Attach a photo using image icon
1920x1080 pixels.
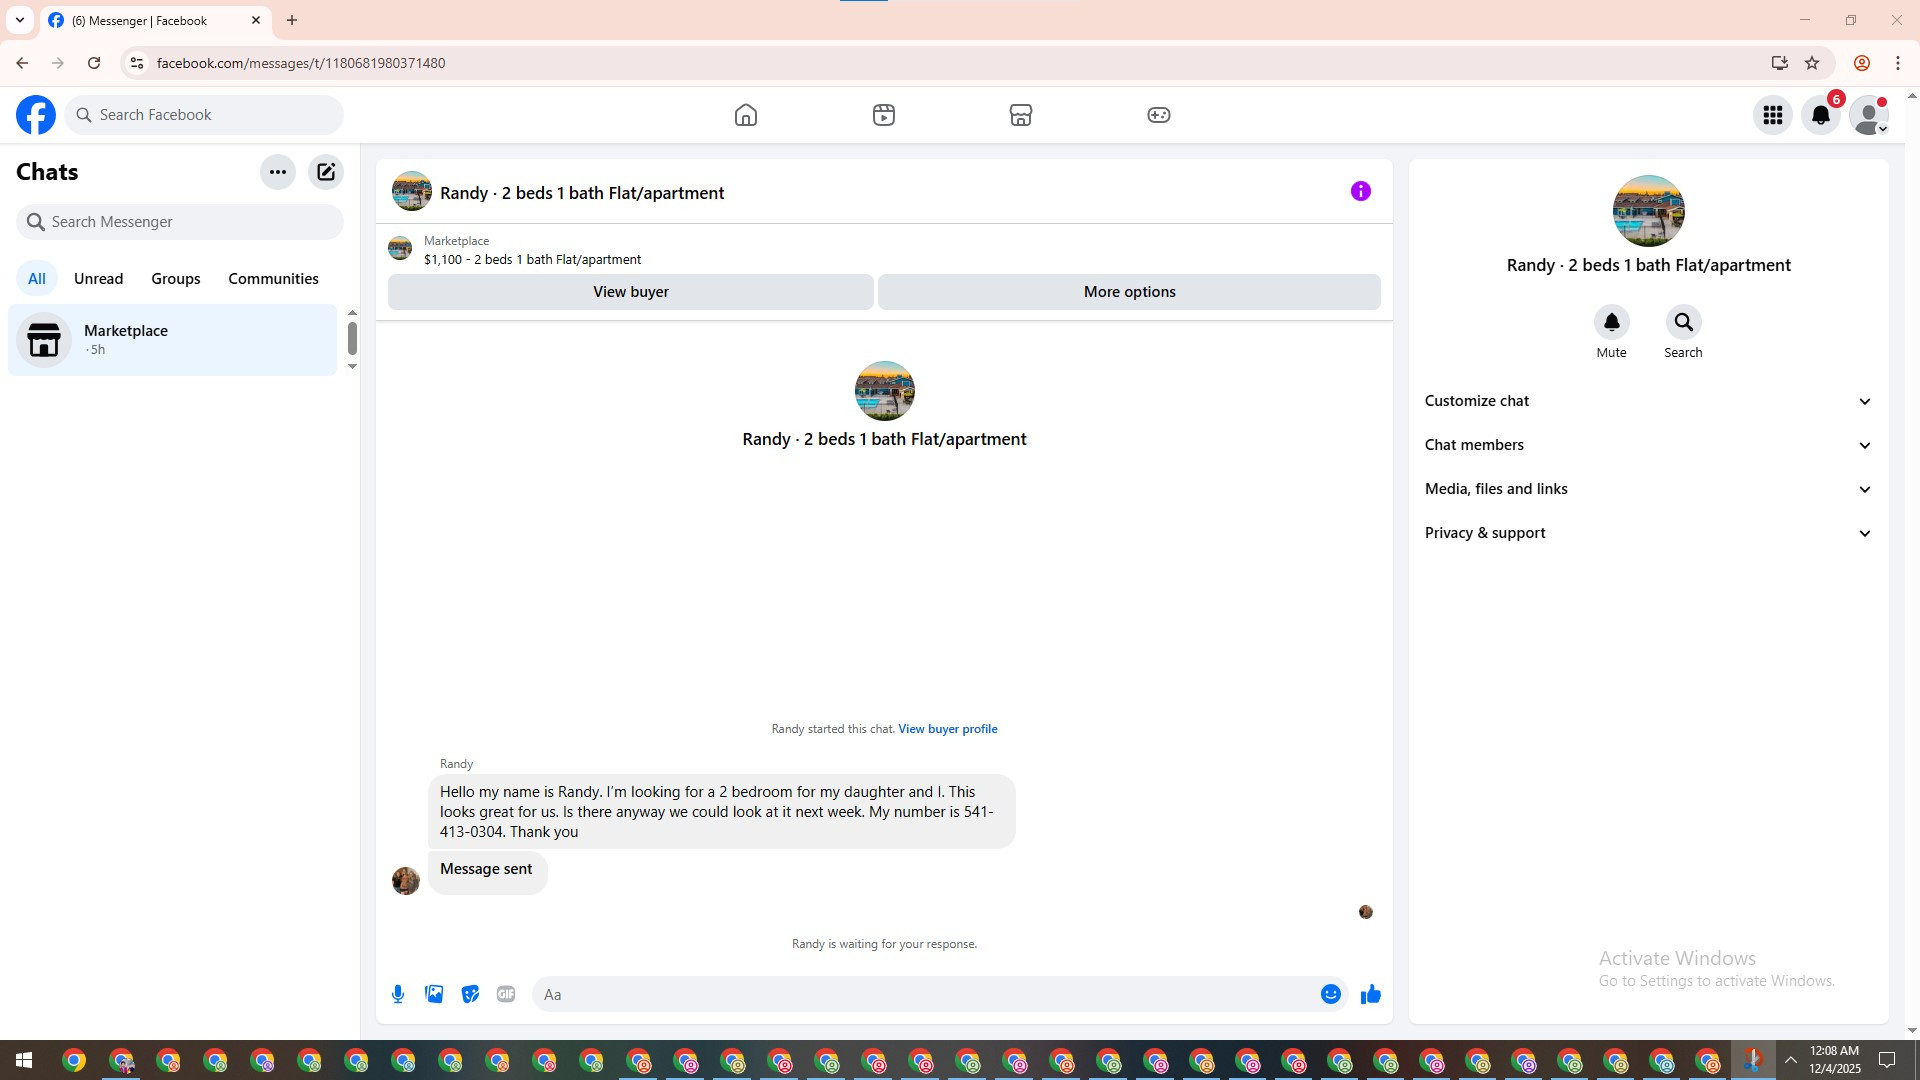pos(434,994)
